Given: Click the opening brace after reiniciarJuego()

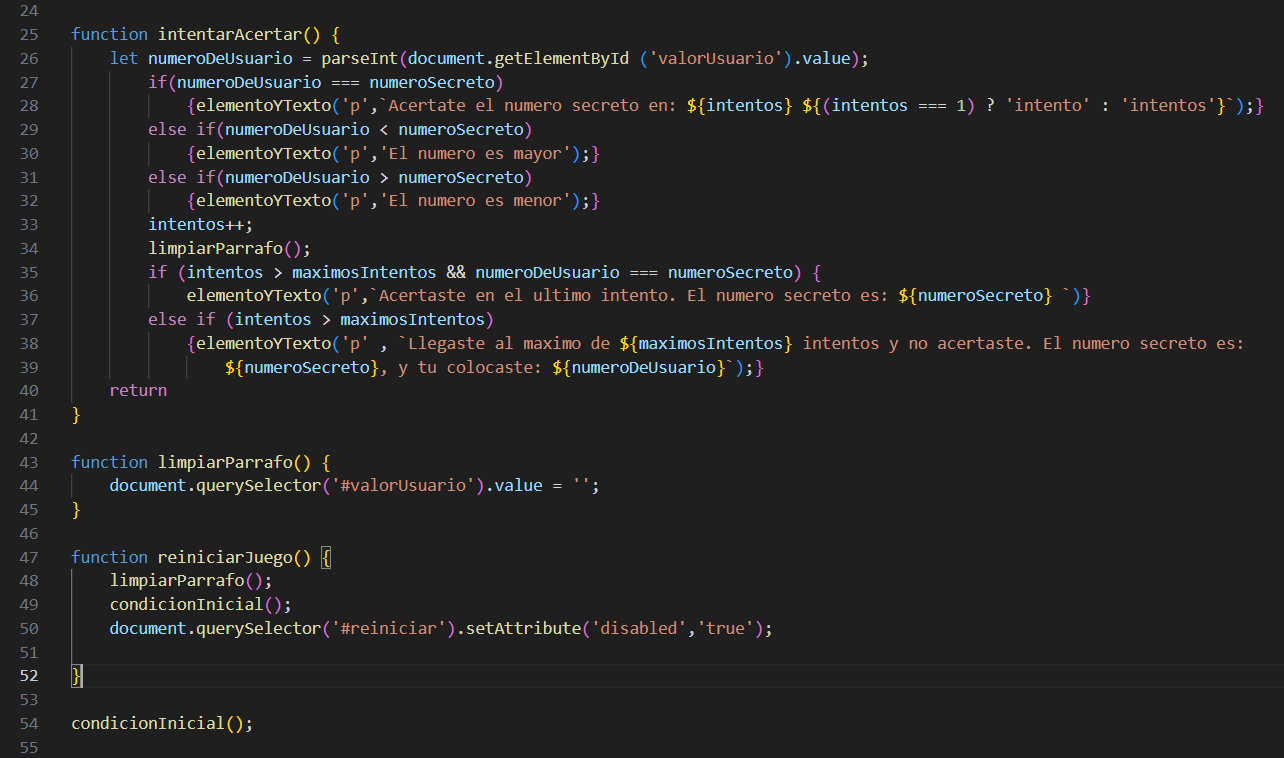Looking at the screenshot, I should coord(326,557).
